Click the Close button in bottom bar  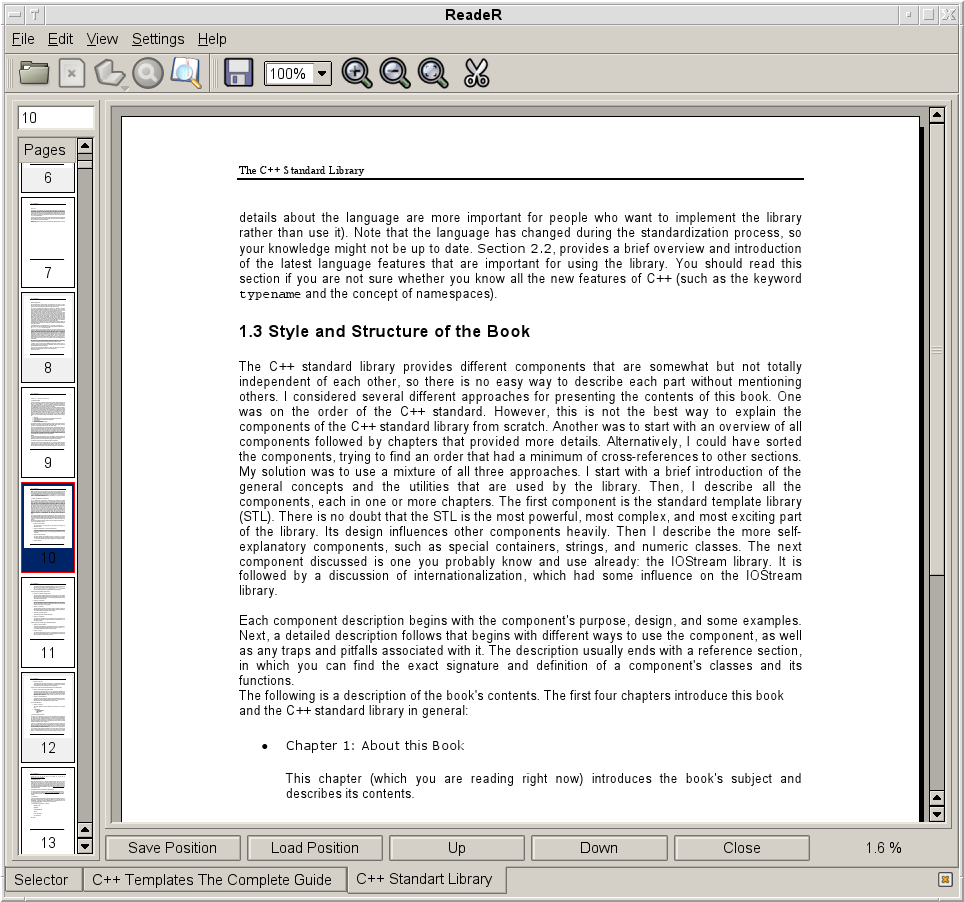741,848
